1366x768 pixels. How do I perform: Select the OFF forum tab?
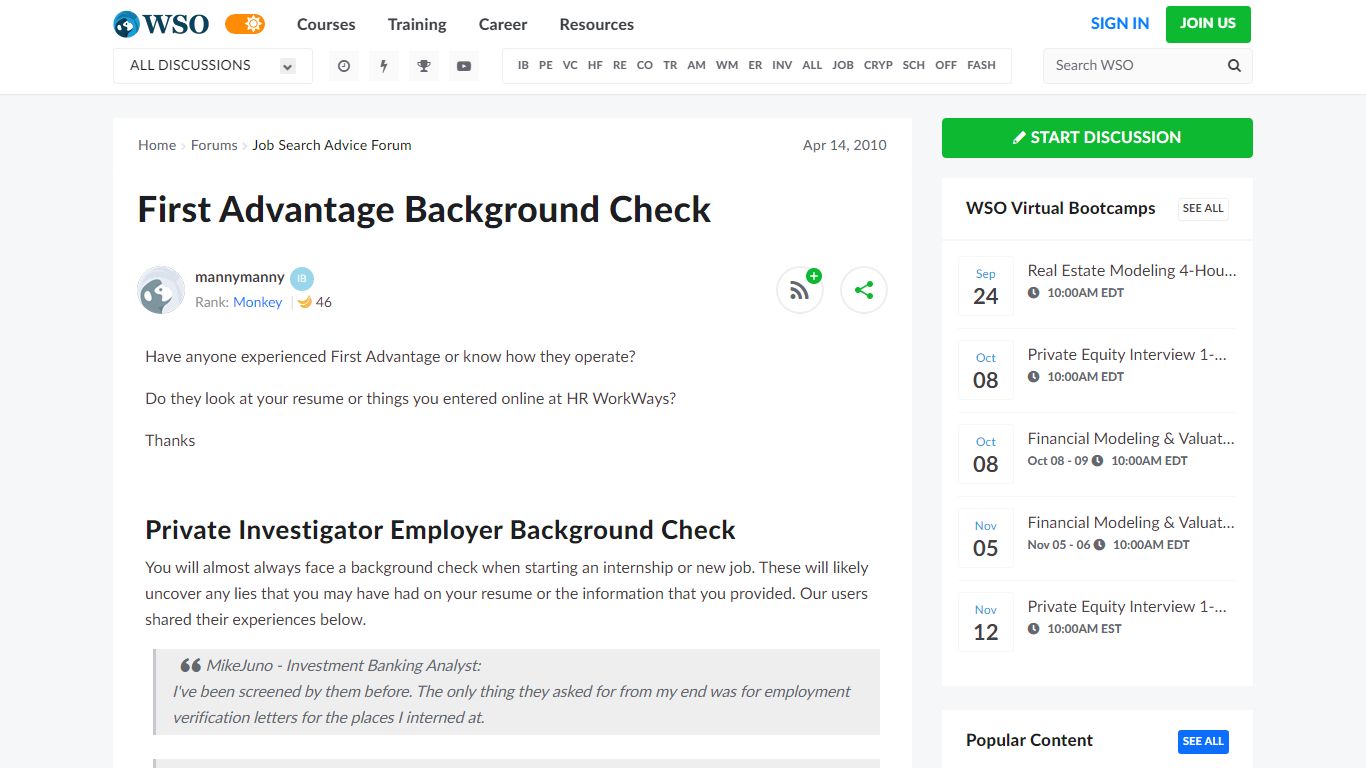(x=946, y=65)
